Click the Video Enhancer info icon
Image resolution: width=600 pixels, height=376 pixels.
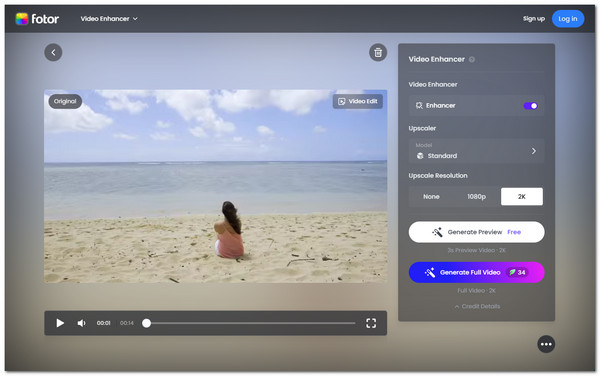(472, 59)
